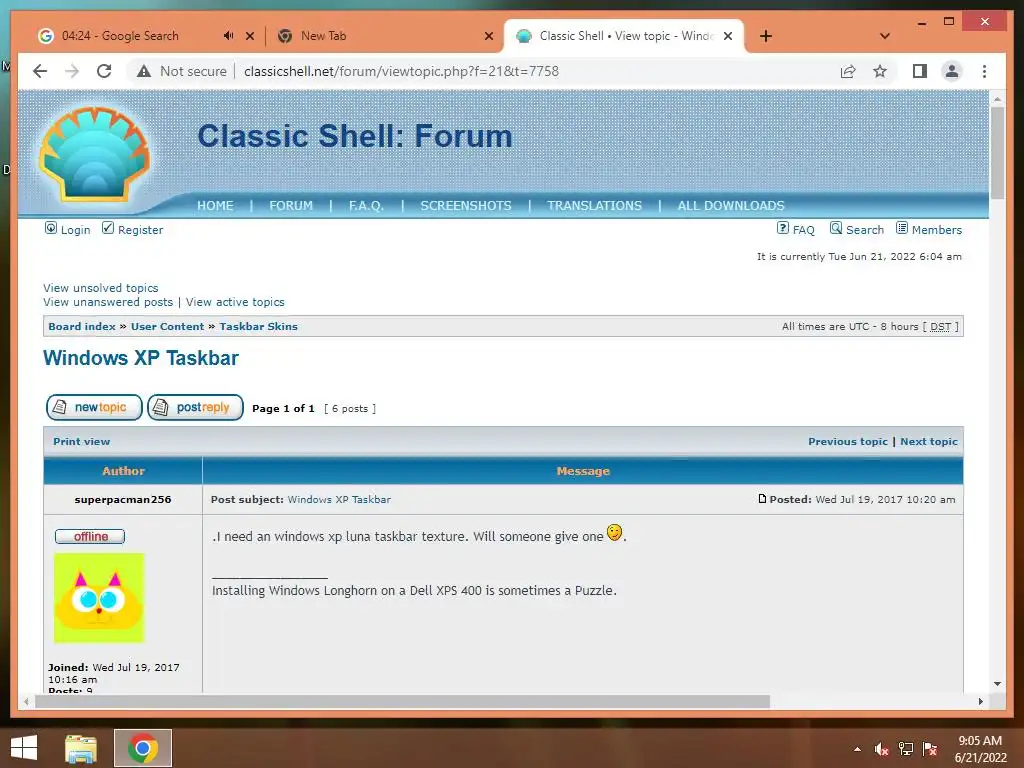Click the horizontal scrollbar thumb
Image resolution: width=1024 pixels, height=768 pixels.
click(402, 701)
